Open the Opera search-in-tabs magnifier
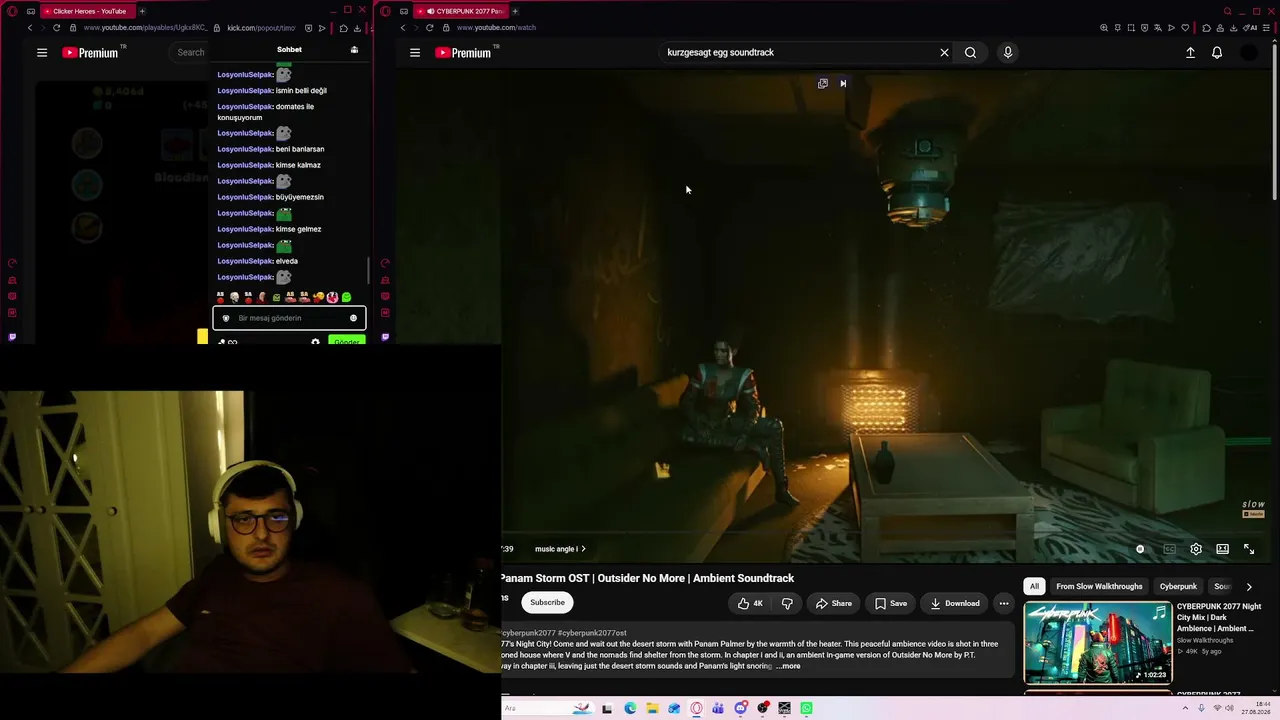The image size is (1280, 720). tap(1226, 11)
